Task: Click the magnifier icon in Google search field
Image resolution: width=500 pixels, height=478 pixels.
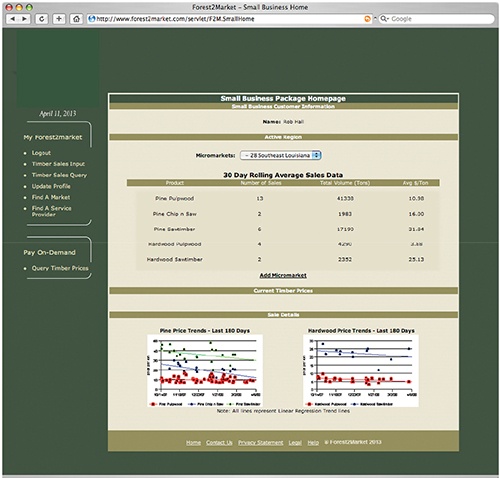Action: (x=384, y=19)
